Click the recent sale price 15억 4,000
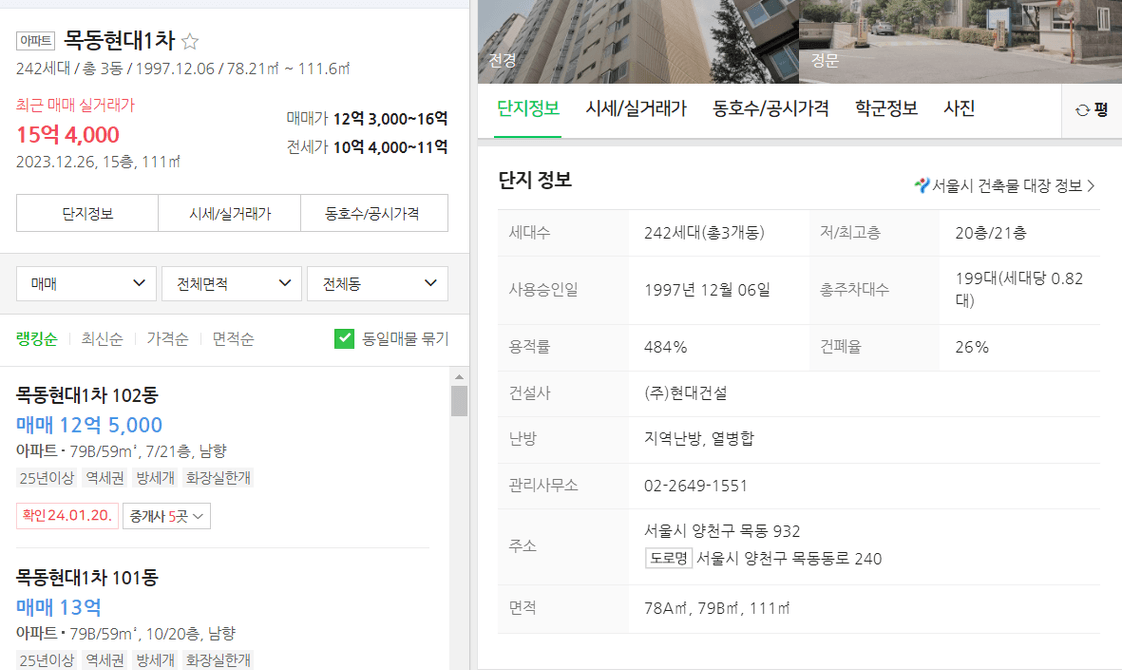 point(68,135)
